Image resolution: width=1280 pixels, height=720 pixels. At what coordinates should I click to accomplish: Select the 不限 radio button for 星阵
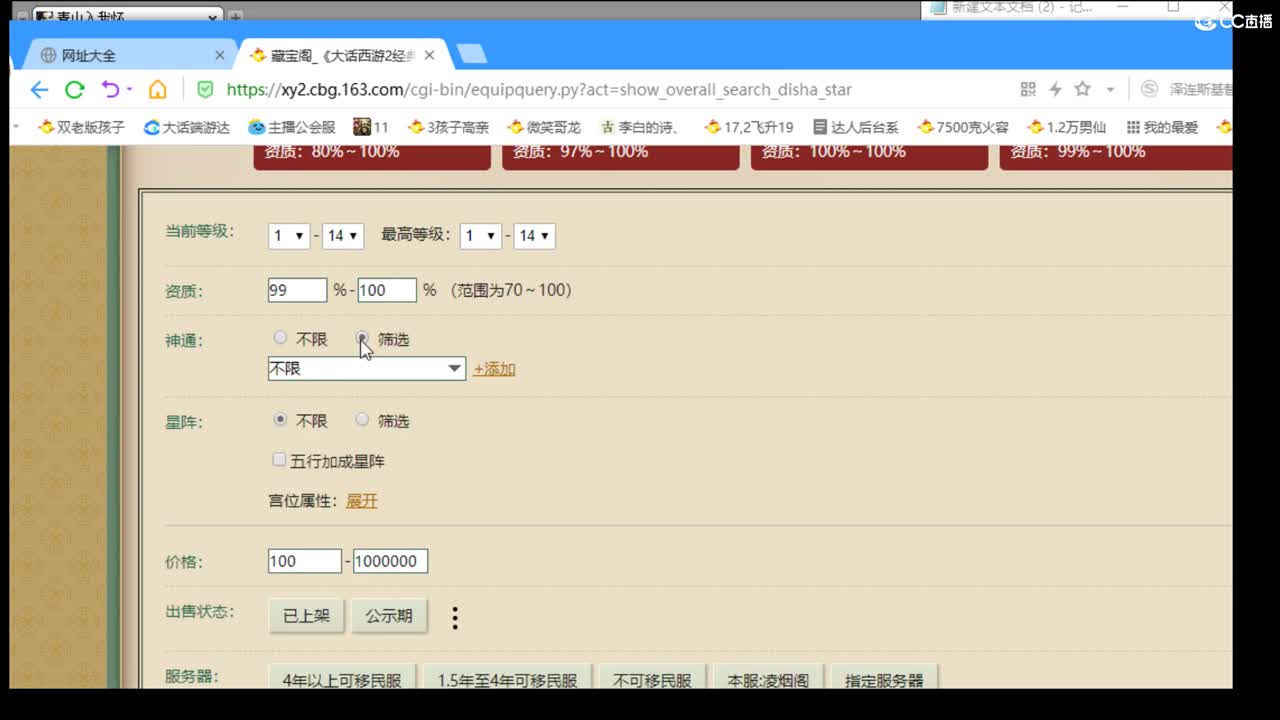[280, 419]
